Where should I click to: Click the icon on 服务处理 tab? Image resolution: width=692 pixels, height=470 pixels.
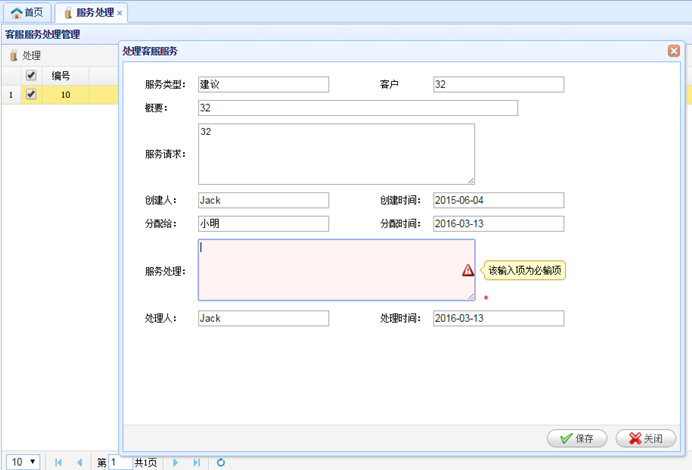click(68, 13)
